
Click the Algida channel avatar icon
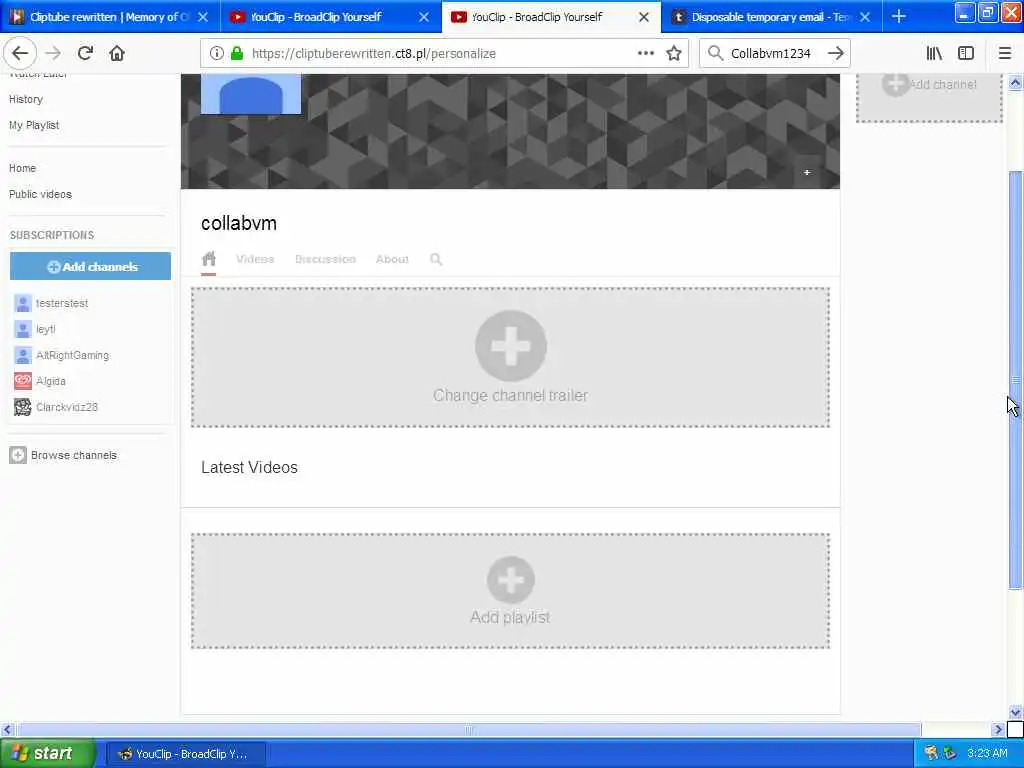[x=23, y=381]
